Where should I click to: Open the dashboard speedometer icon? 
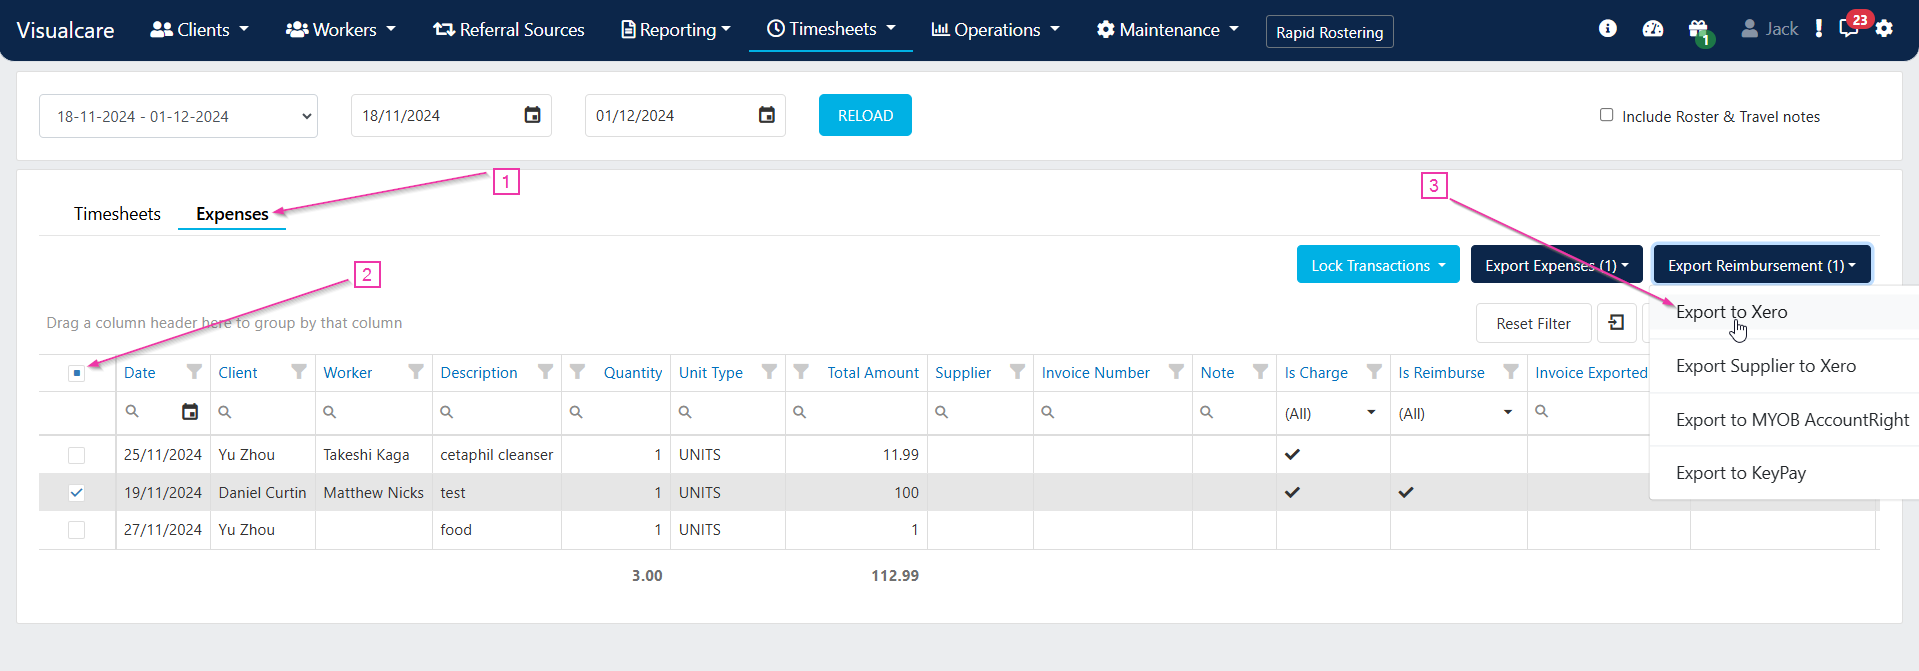[x=1653, y=29]
